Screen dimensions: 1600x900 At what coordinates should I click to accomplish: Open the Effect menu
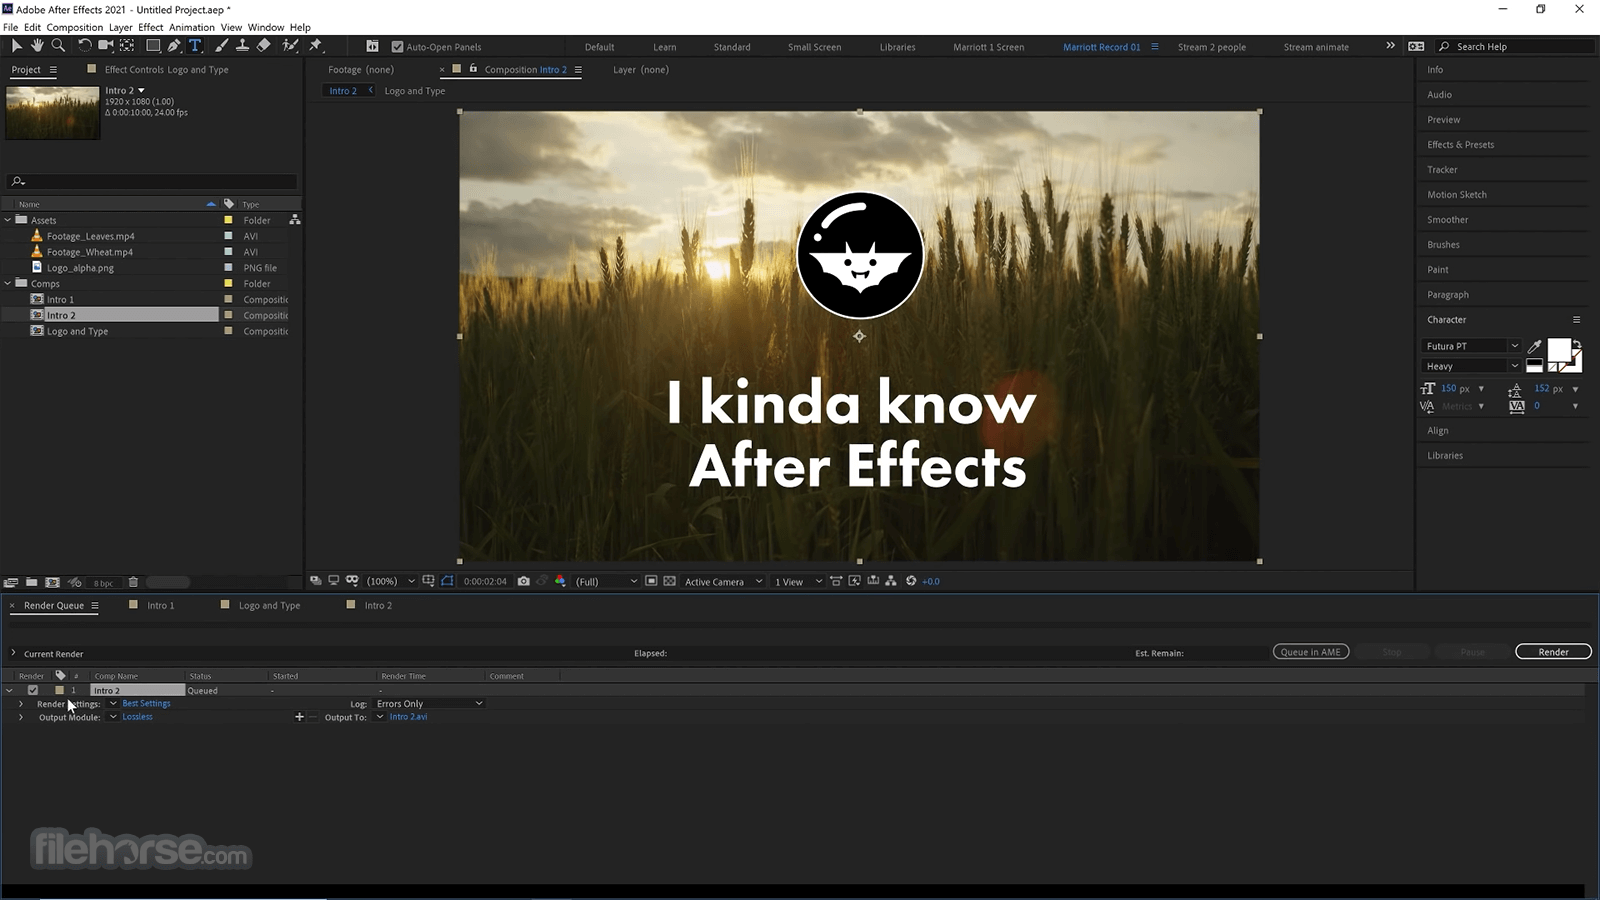150,27
